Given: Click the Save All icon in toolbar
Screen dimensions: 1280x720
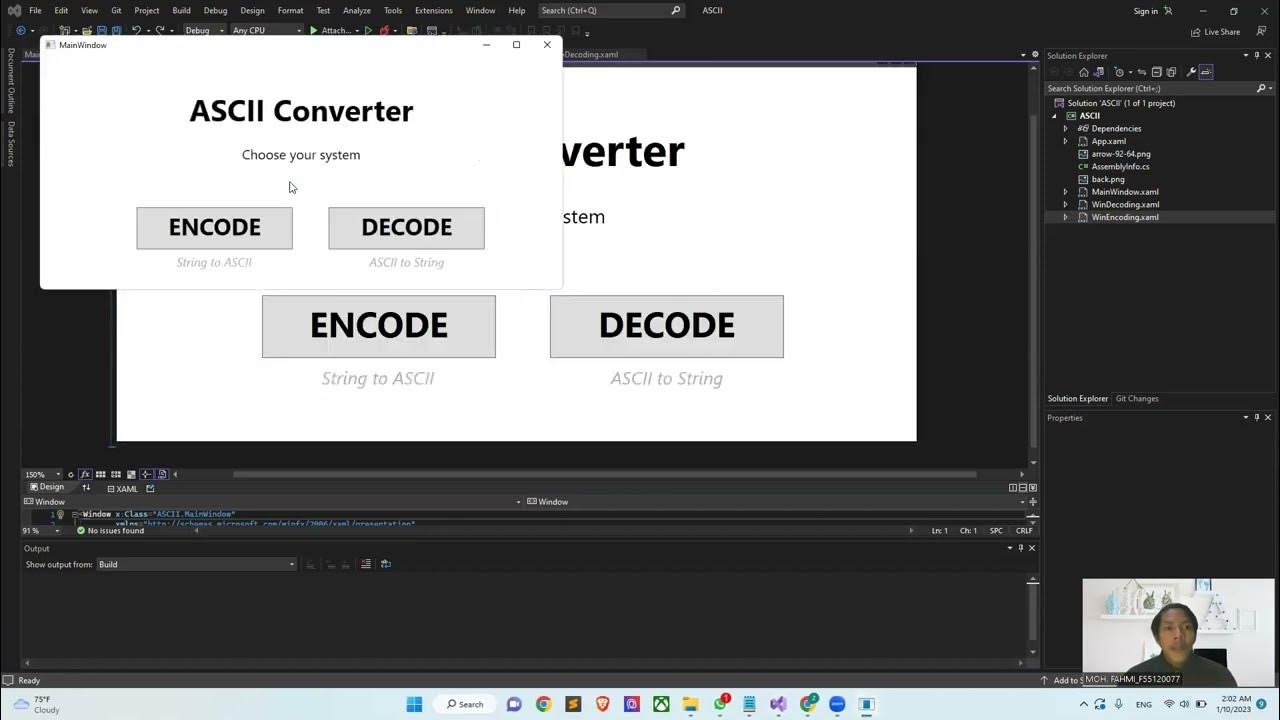Looking at the screenshot, I should [116, 30].
